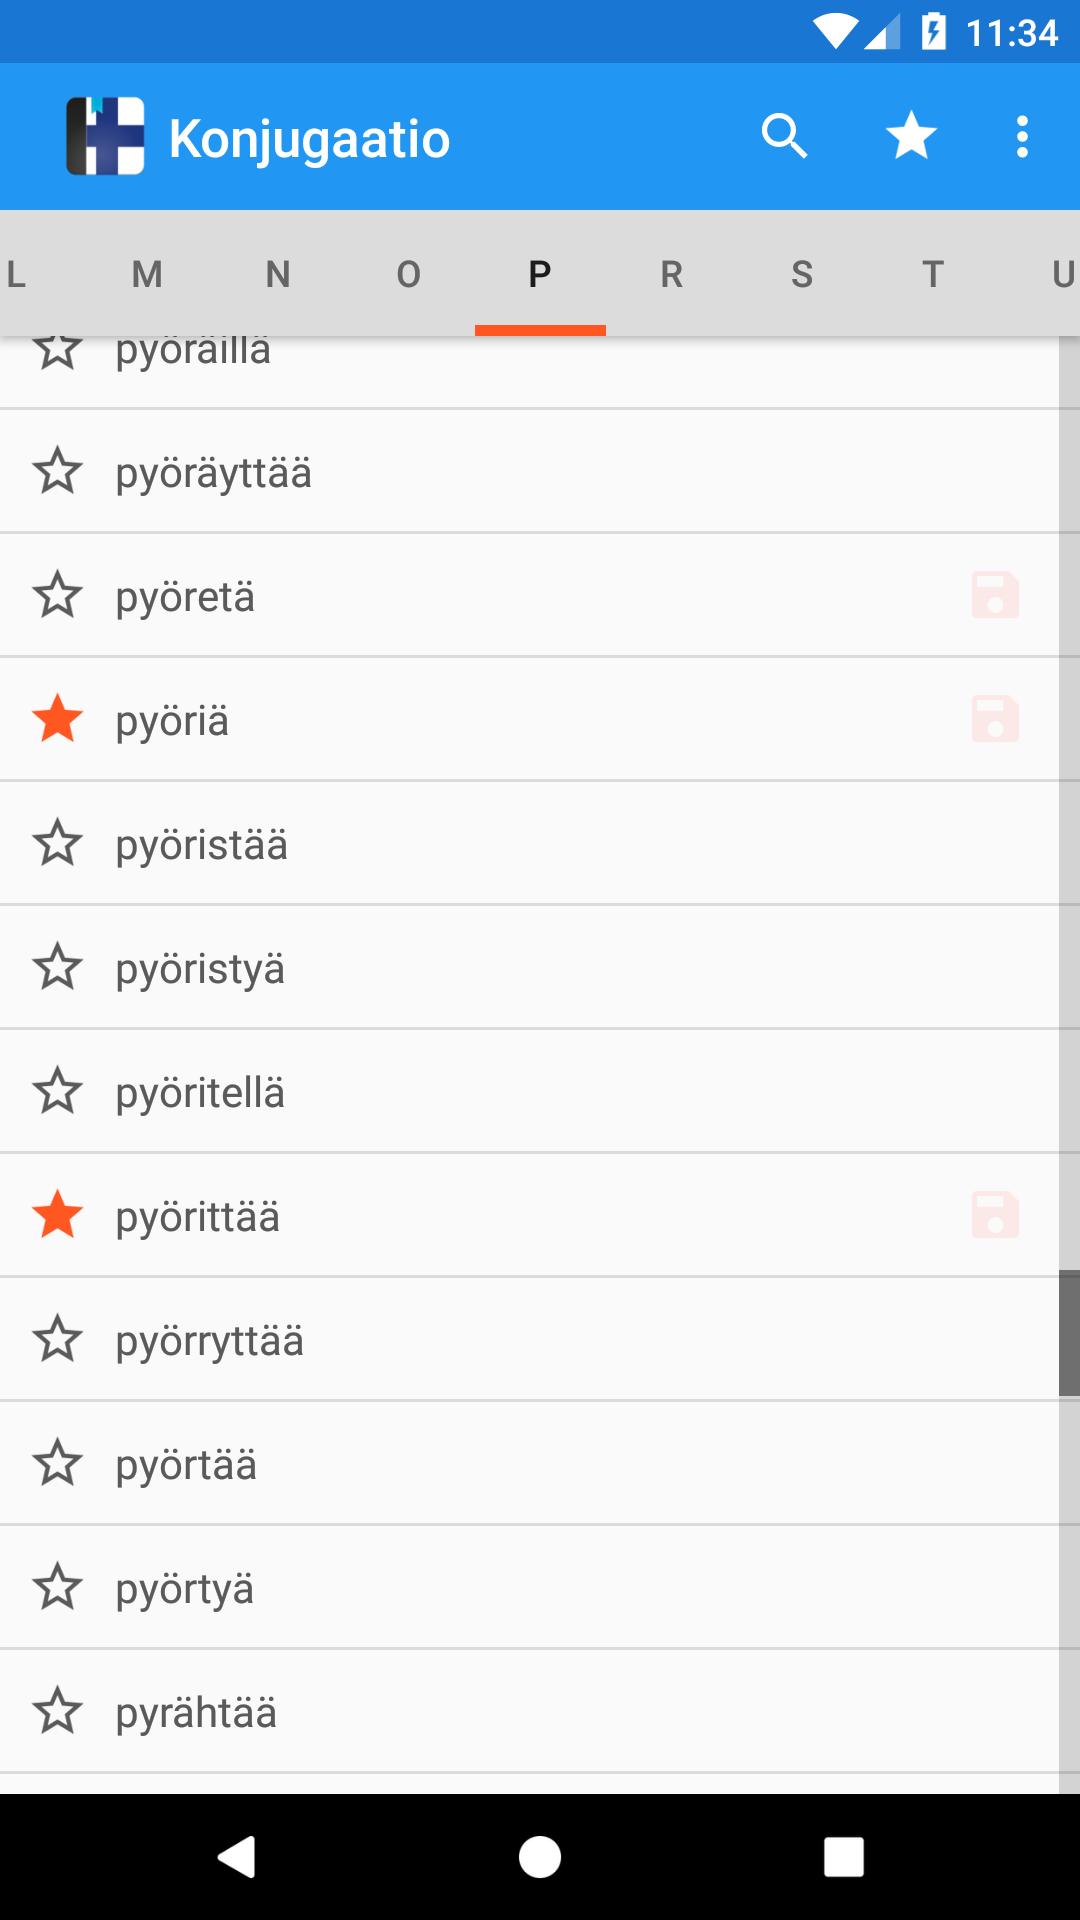Star the verb pyörtyä

coord(58,1588)
